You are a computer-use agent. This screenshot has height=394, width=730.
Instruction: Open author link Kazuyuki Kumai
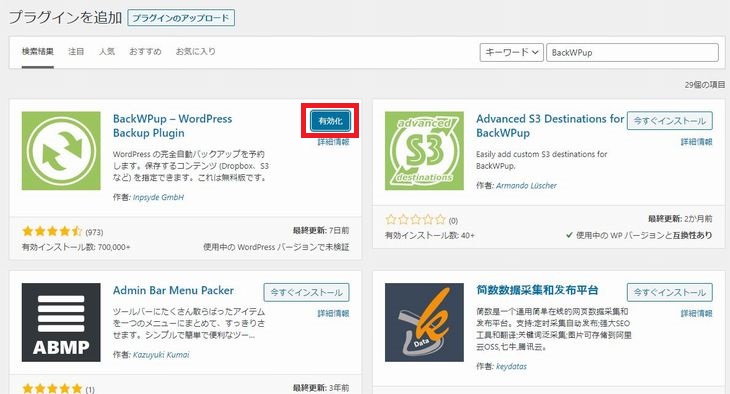161,355
